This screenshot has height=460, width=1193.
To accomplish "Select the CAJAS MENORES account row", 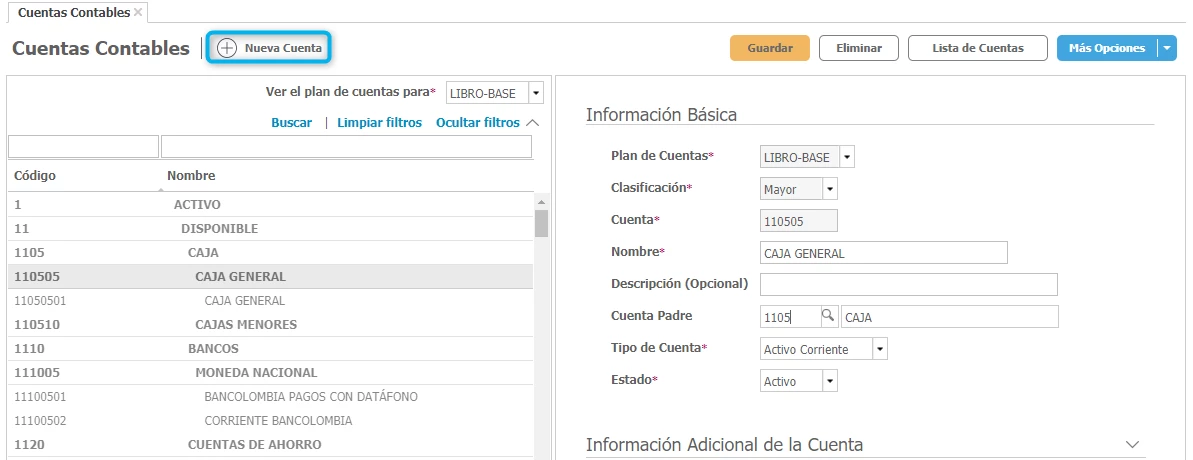I will (x=245, y=325).
